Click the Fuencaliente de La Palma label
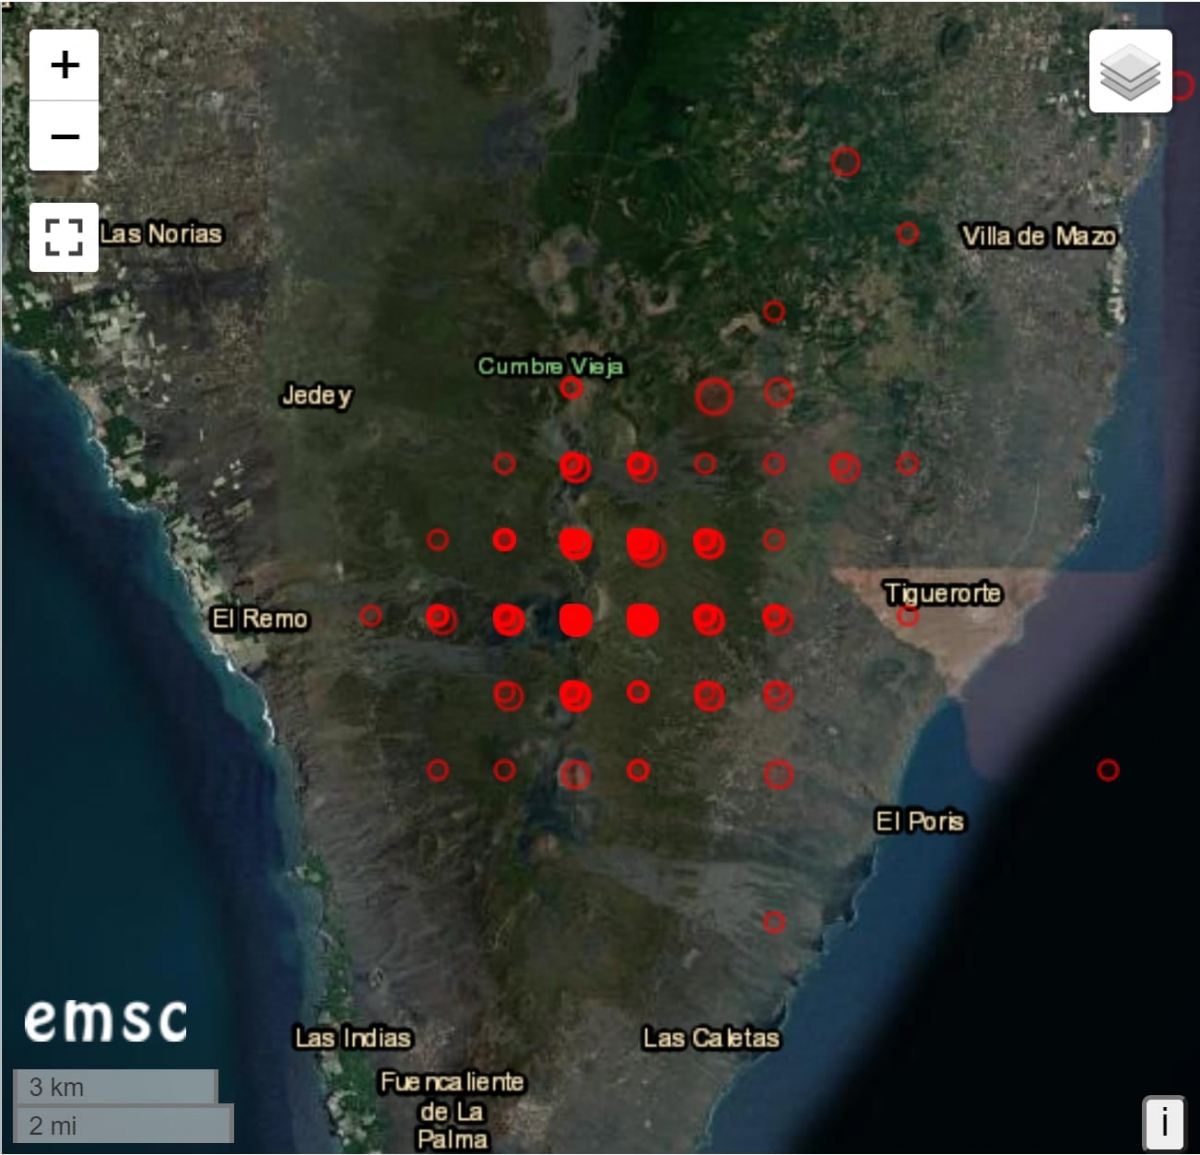 [452, 1110]
